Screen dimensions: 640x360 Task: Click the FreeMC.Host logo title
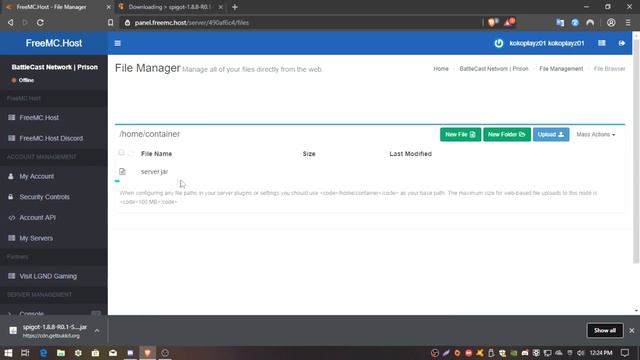click(x=54, y=43)
